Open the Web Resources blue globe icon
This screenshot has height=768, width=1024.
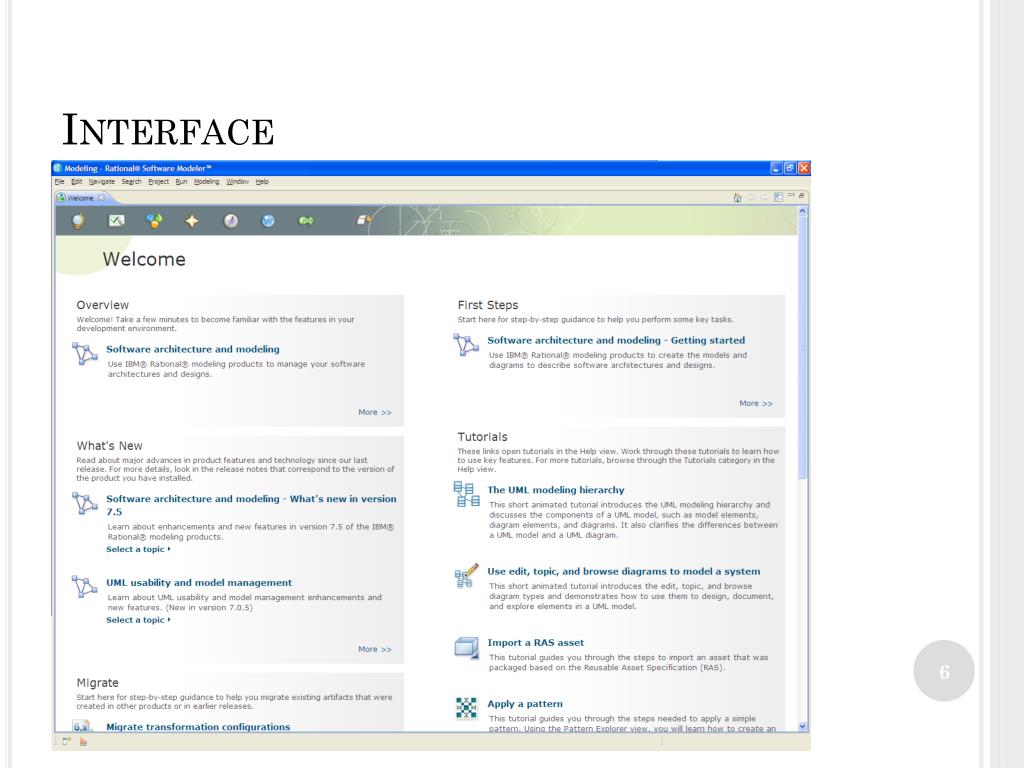pos(268,221)
